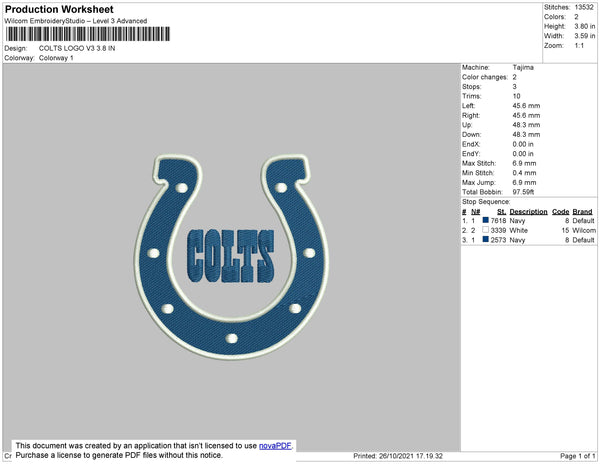
Task: Click the colorway value 'Colorway 1'
Action: [56, 58]
